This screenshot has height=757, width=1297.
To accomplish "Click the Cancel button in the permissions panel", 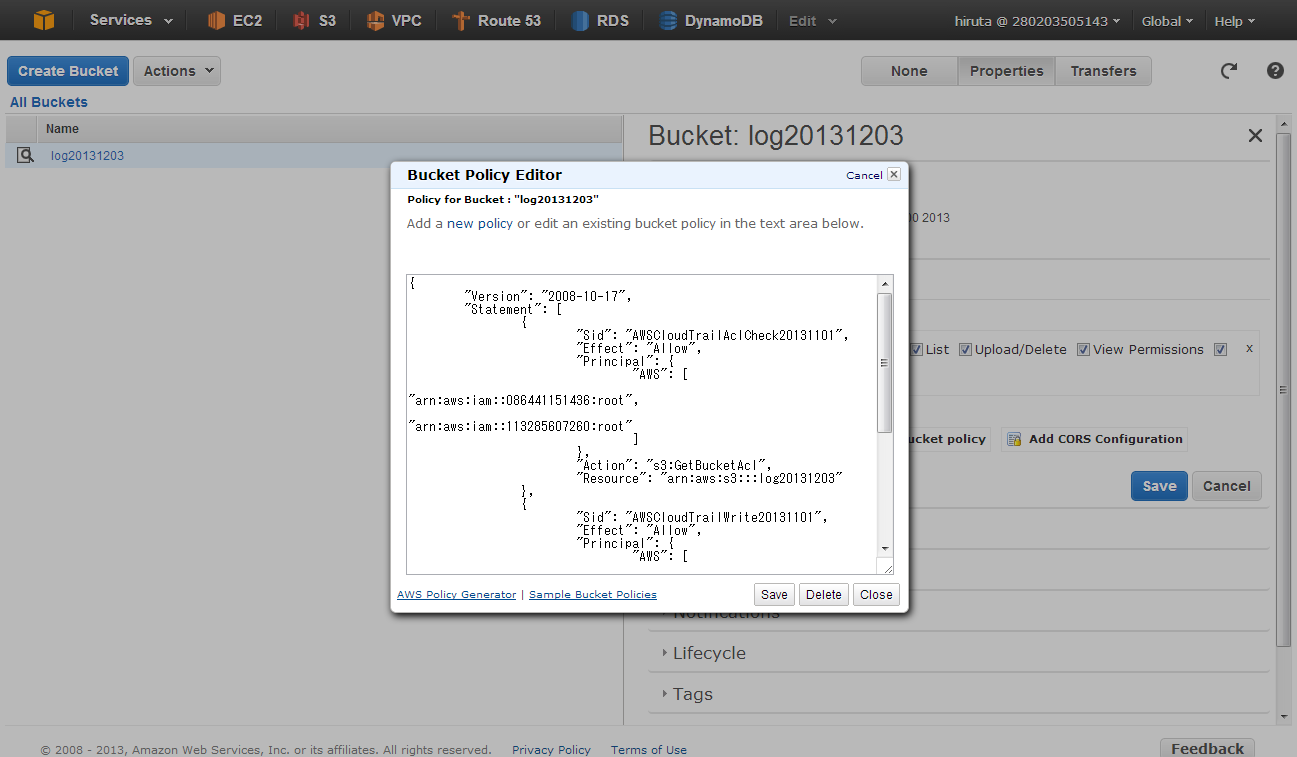I will point(1226,486).
